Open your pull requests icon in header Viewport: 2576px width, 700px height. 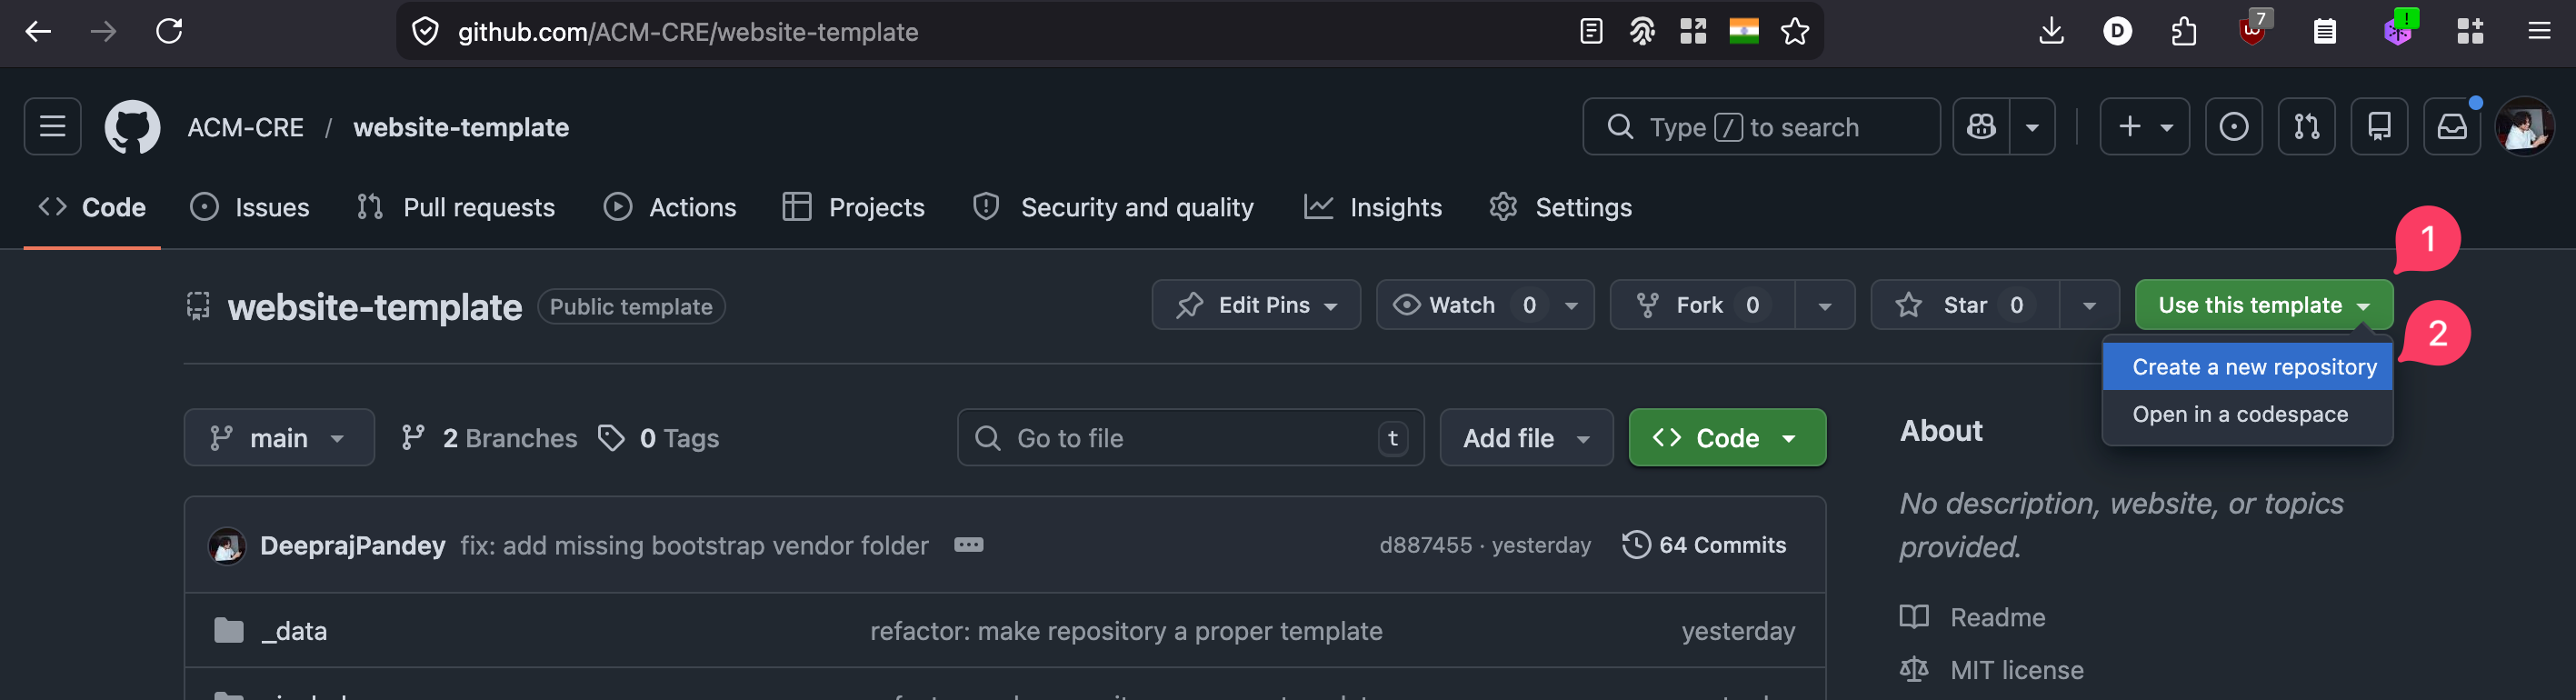[2306, 126]
